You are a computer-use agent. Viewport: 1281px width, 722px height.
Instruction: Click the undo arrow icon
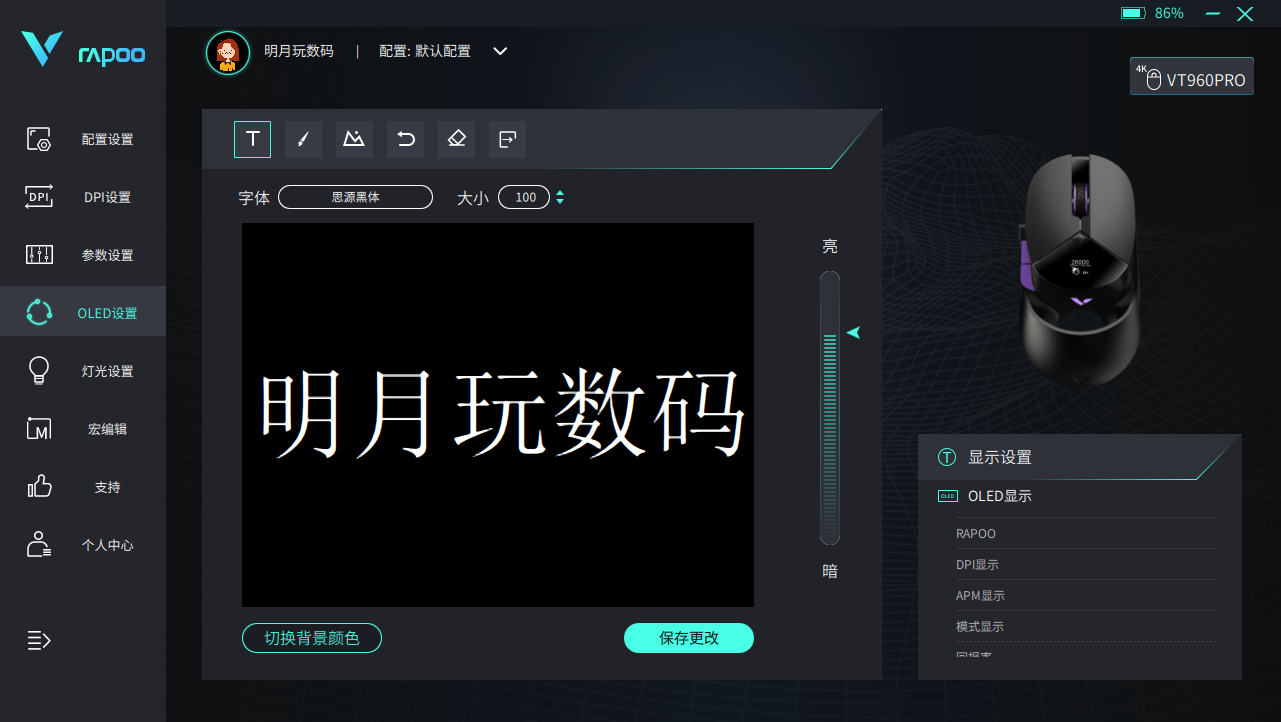pyautogui.click(x=405, y=139)
